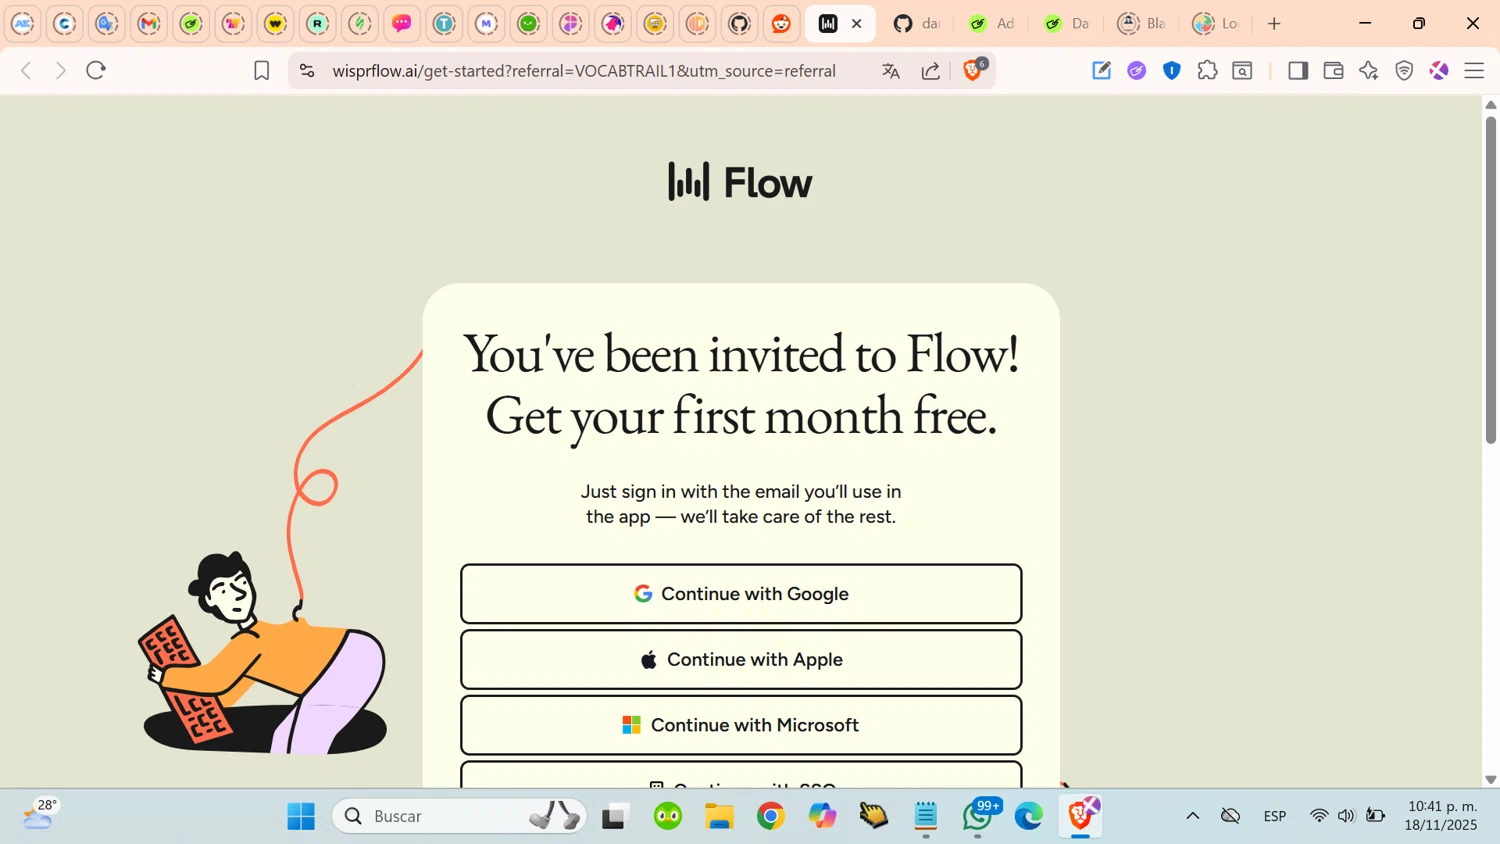This screenshot has height=844, width=1500.
Task: Reload the current page
Action: click(x=96, y=70)
